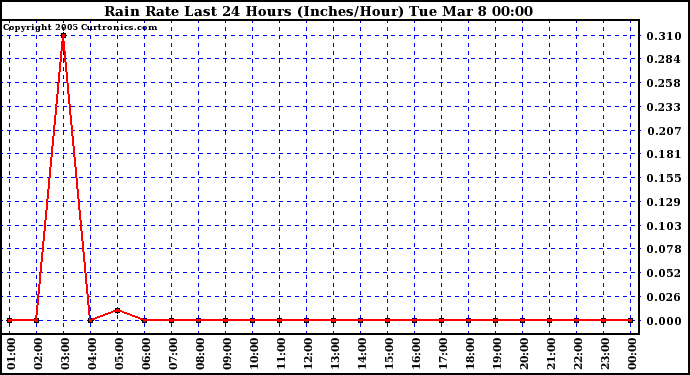Click the y-axis label '0.258'
Viewport: 690px width, 375px height.
point(664,83)
